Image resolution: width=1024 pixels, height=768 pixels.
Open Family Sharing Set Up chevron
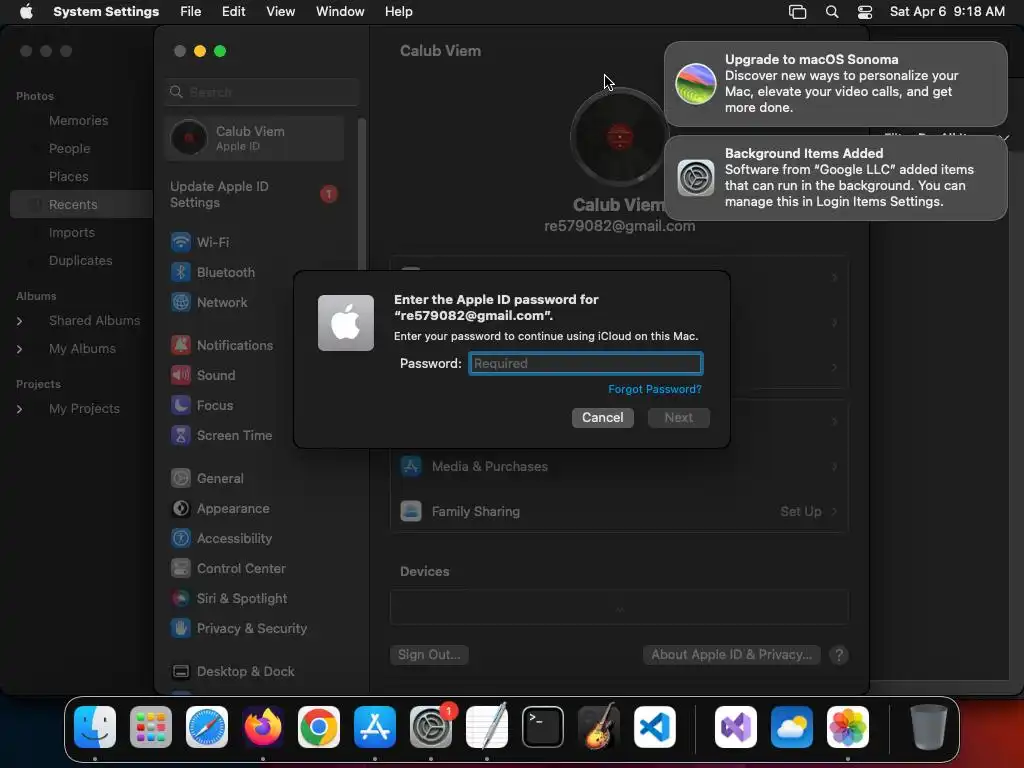point(835,511)
